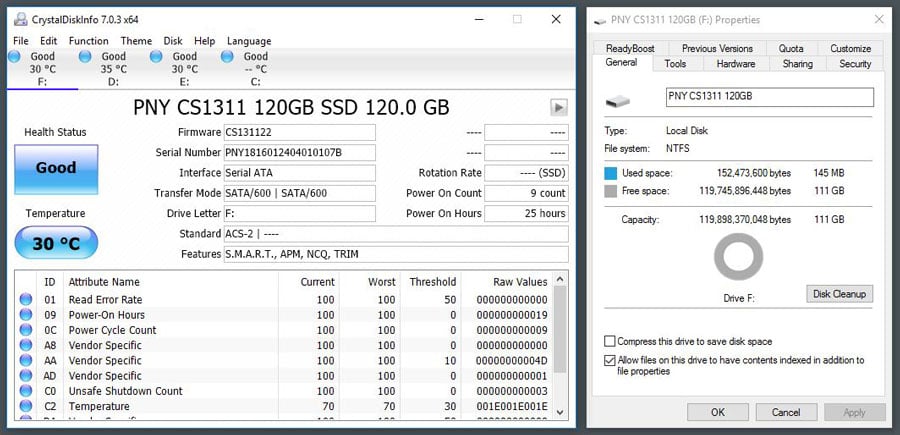The image size is (900, 435).
Task: Click scroll down arrow in attribute list
Action: click(560, 413)
